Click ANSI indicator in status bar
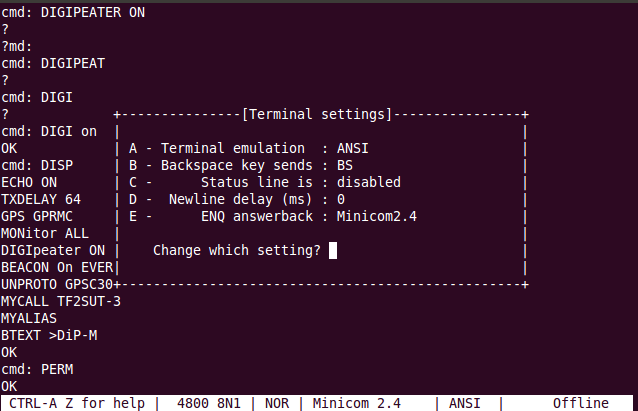Viewport: 638px width, 411px height. (x=465, y=403)
